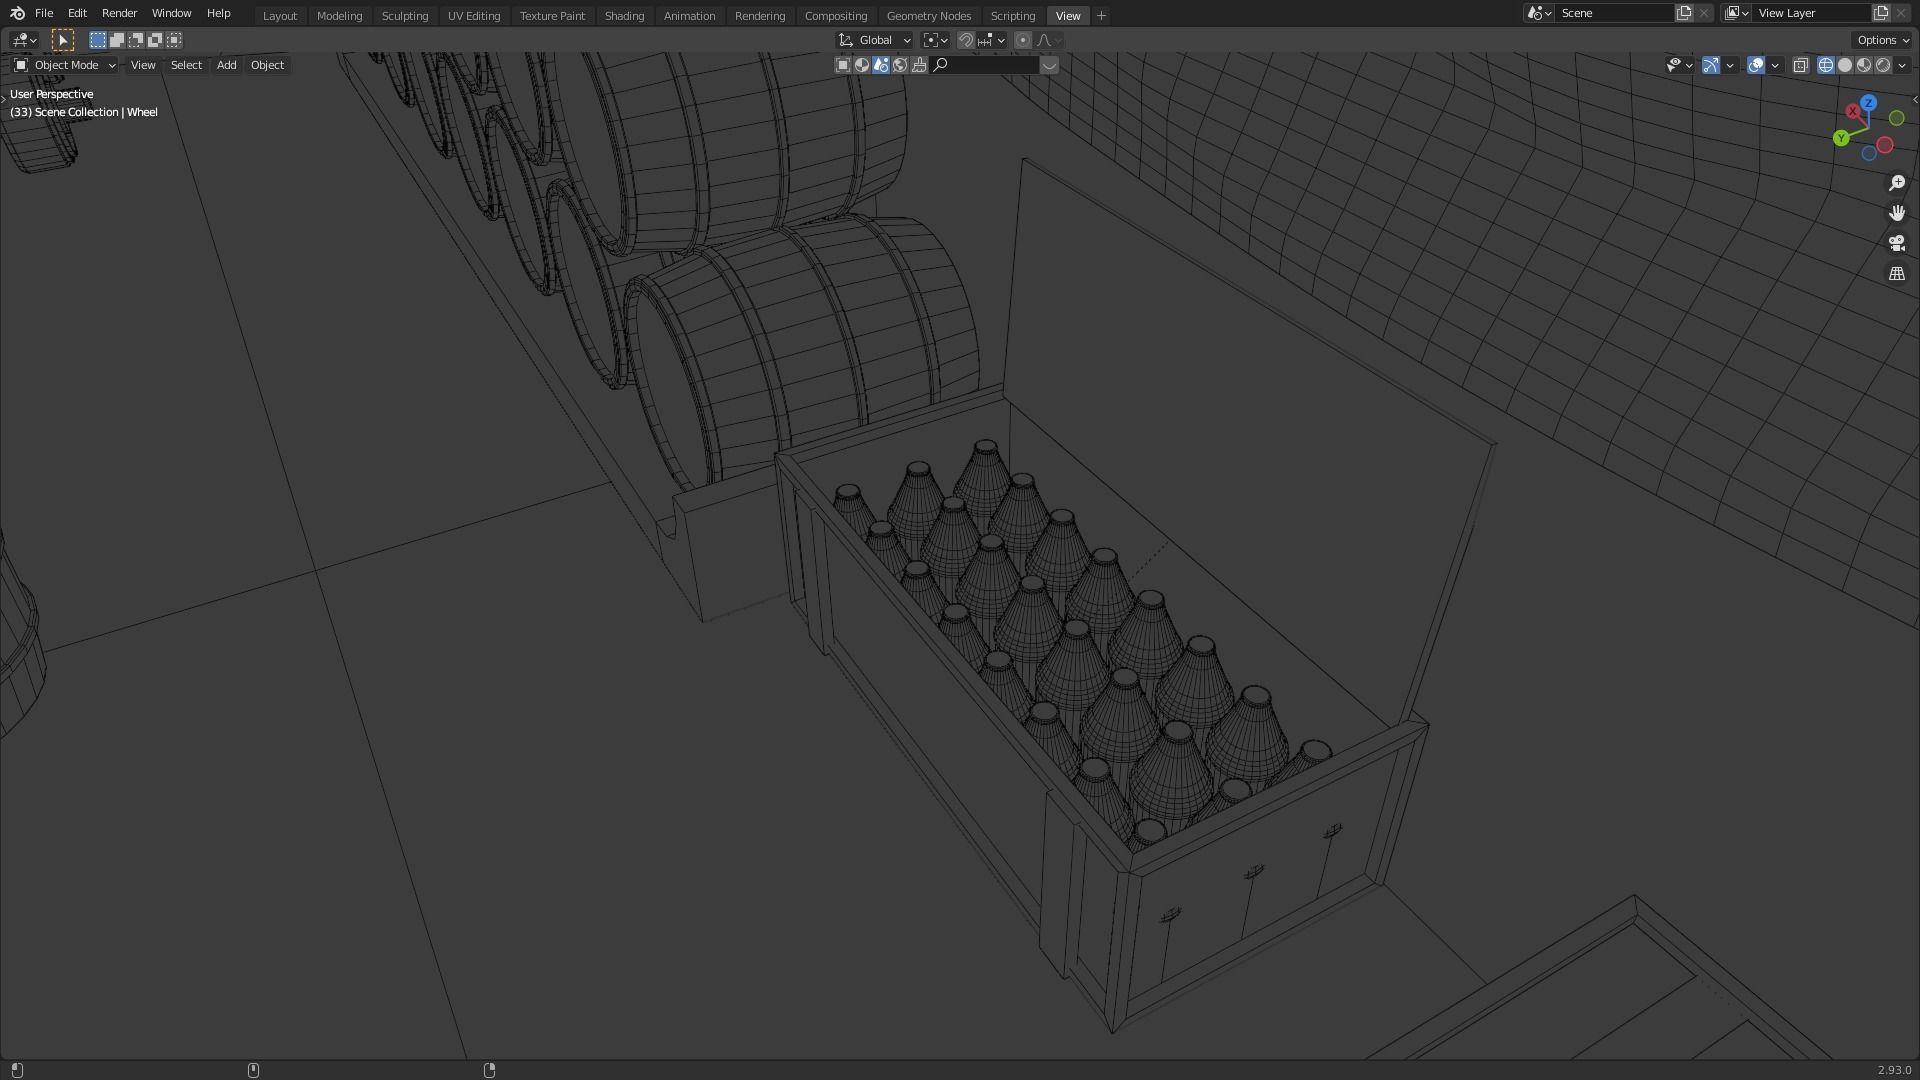Expand the shading options dropdown arrow

point(1902,65)
